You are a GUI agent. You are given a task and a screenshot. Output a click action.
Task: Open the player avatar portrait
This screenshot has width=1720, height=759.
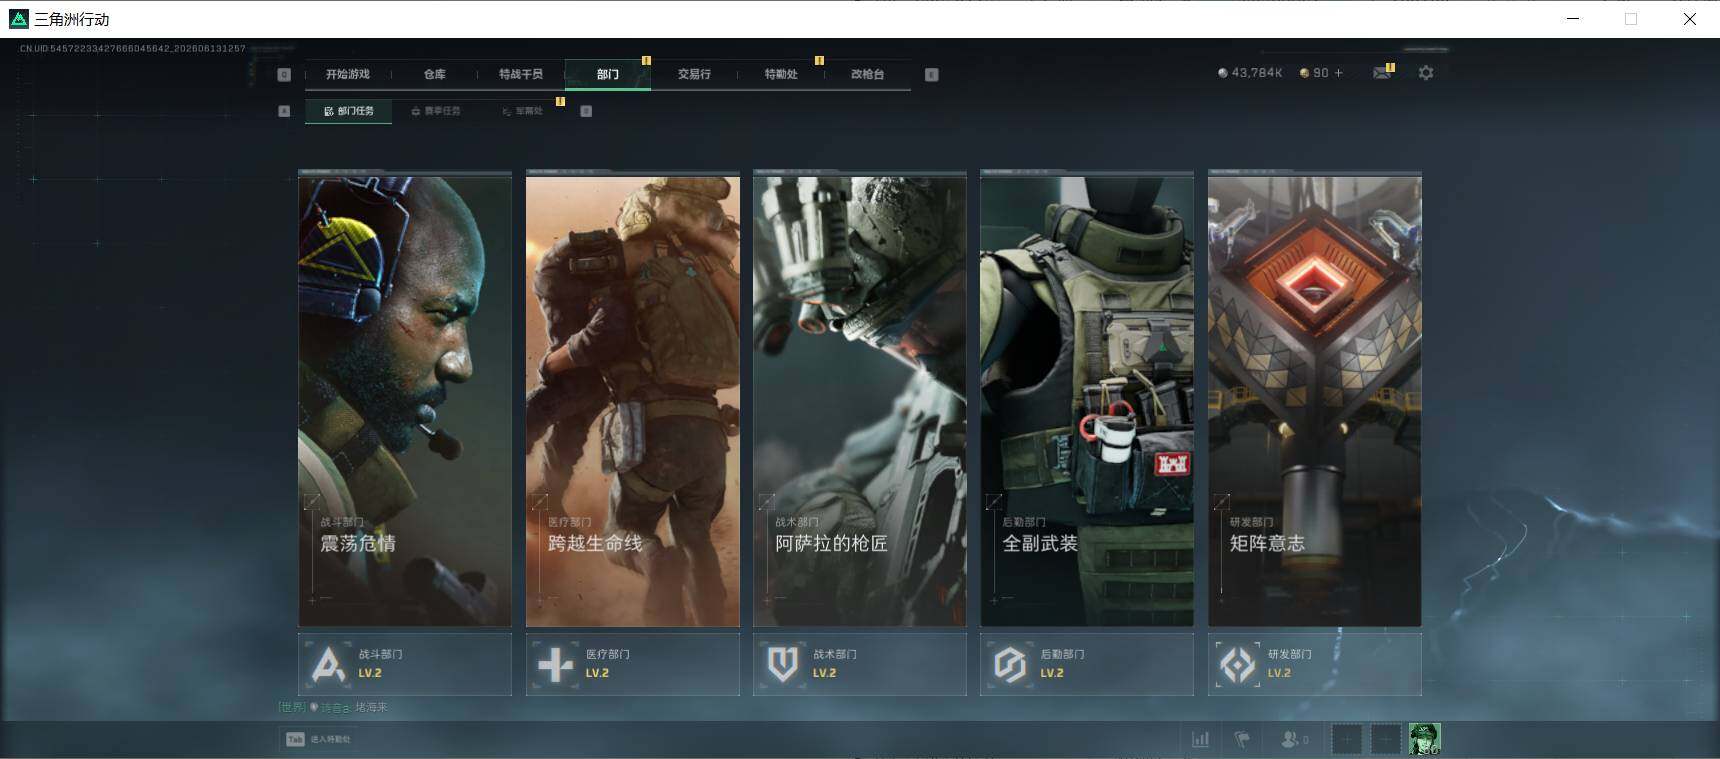(1424, 740)
